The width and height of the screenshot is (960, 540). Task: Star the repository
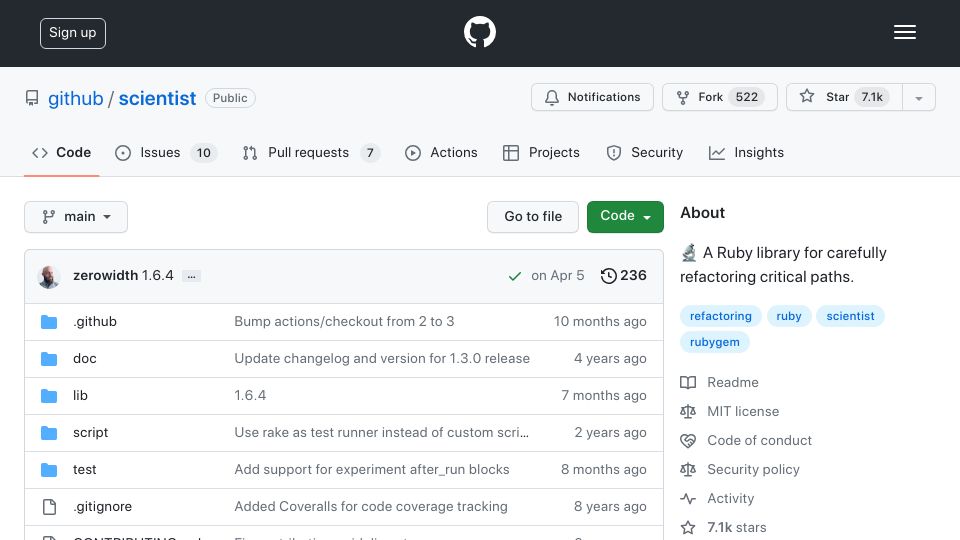click(x=844, y=97)
